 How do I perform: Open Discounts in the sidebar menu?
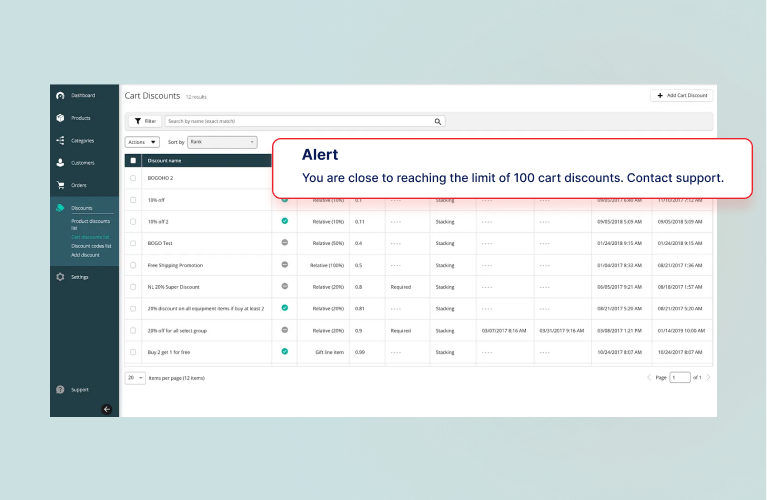coord(82,208)
